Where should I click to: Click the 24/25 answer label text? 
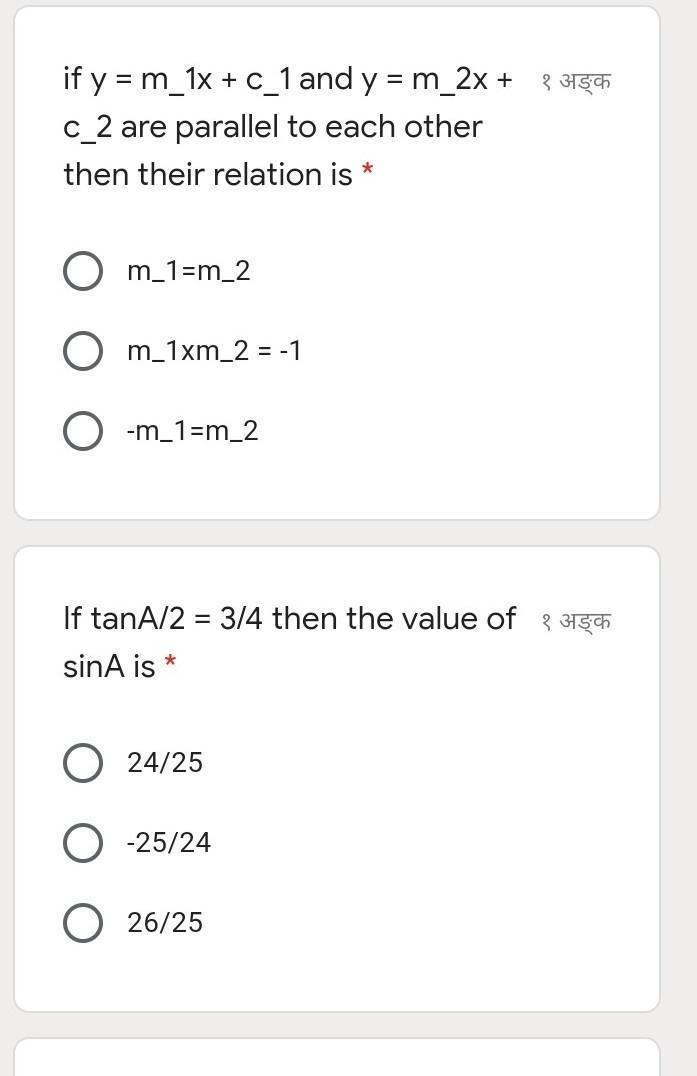165,763
